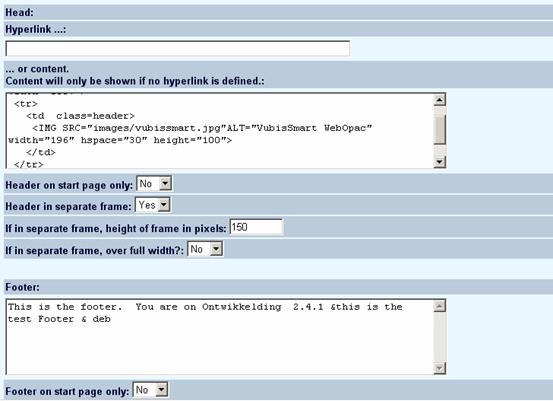Click the content textarea scroll-down arrow
Image resolution: width=553 pixels, height=401 pixels.
439,162
